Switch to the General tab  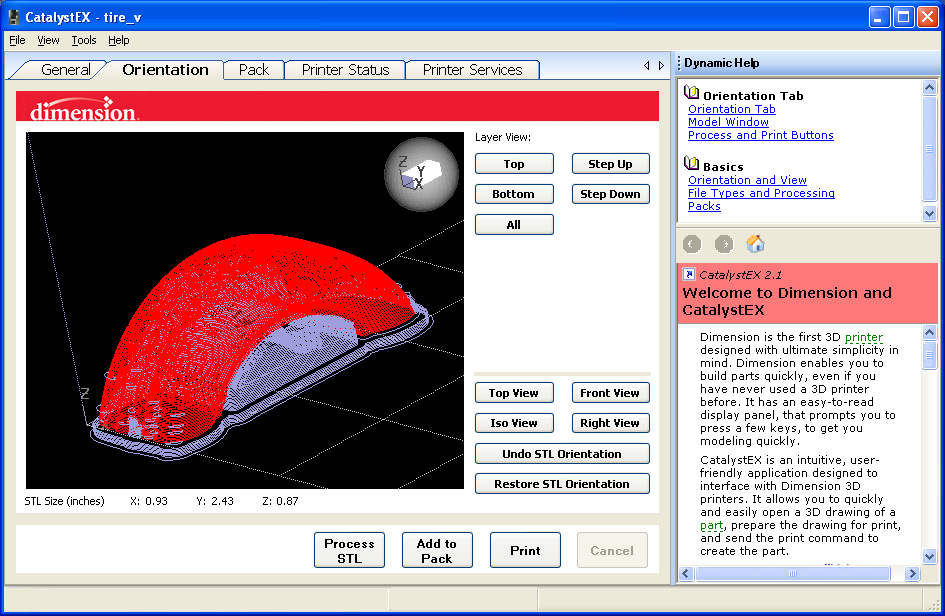coord(66,70)
